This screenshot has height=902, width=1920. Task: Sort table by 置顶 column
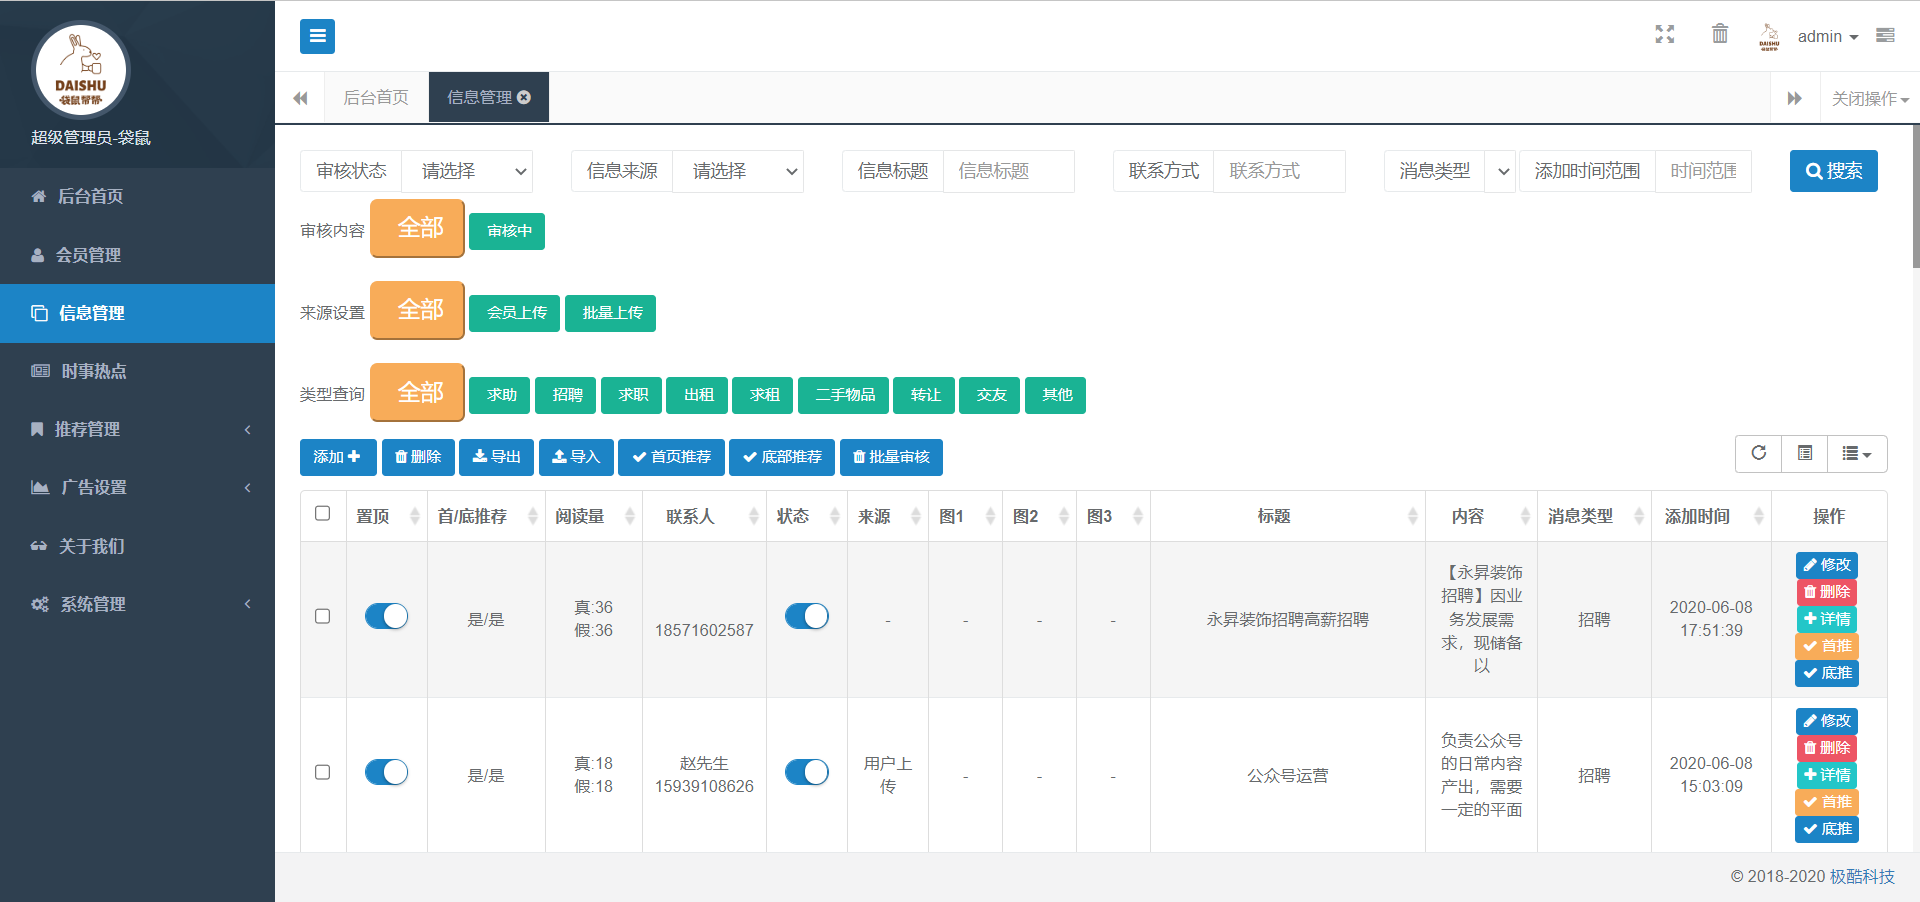387,516
